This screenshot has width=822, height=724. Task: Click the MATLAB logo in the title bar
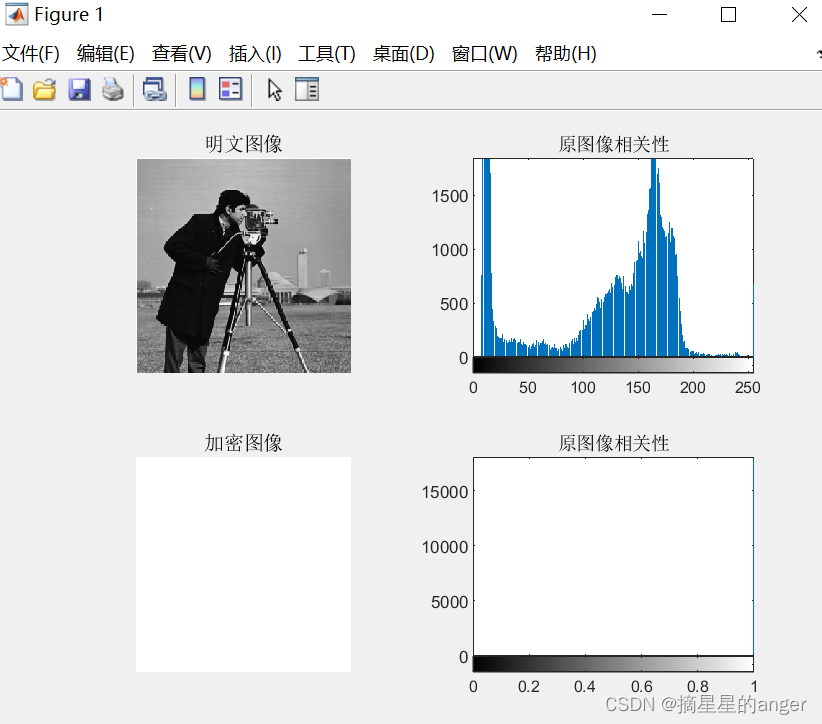pyautogui.click(x=16, y=14)
